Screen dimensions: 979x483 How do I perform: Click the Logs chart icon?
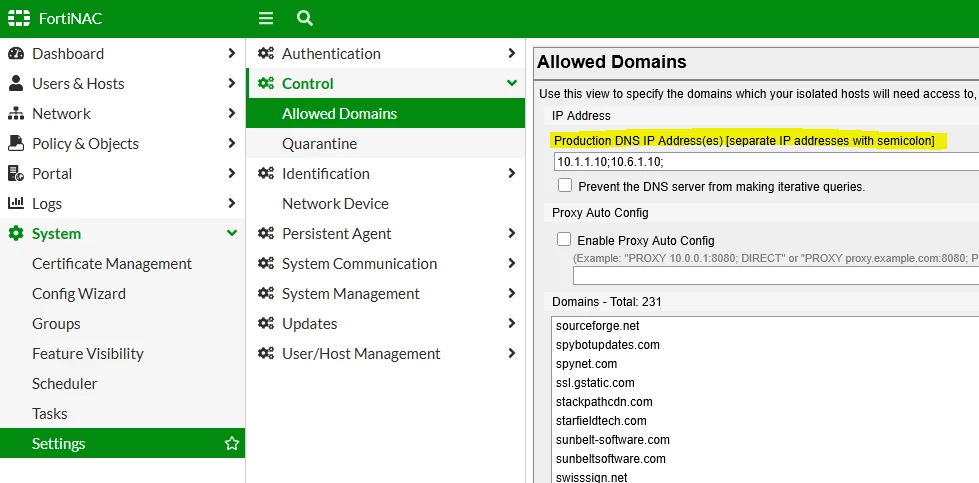(x=16, y=203)
